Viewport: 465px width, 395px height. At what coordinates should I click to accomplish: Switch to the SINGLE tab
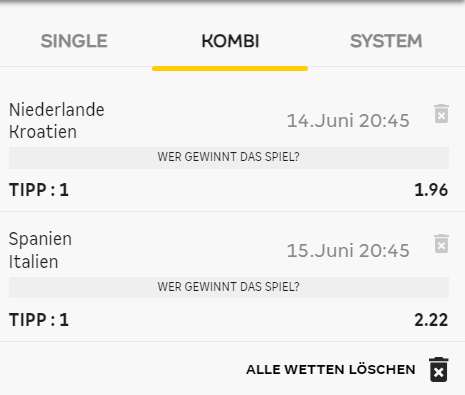(74, 41)
